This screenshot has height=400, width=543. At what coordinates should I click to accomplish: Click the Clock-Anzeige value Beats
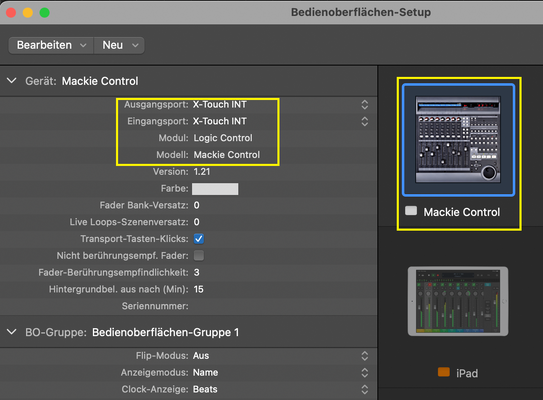[205, 389]
